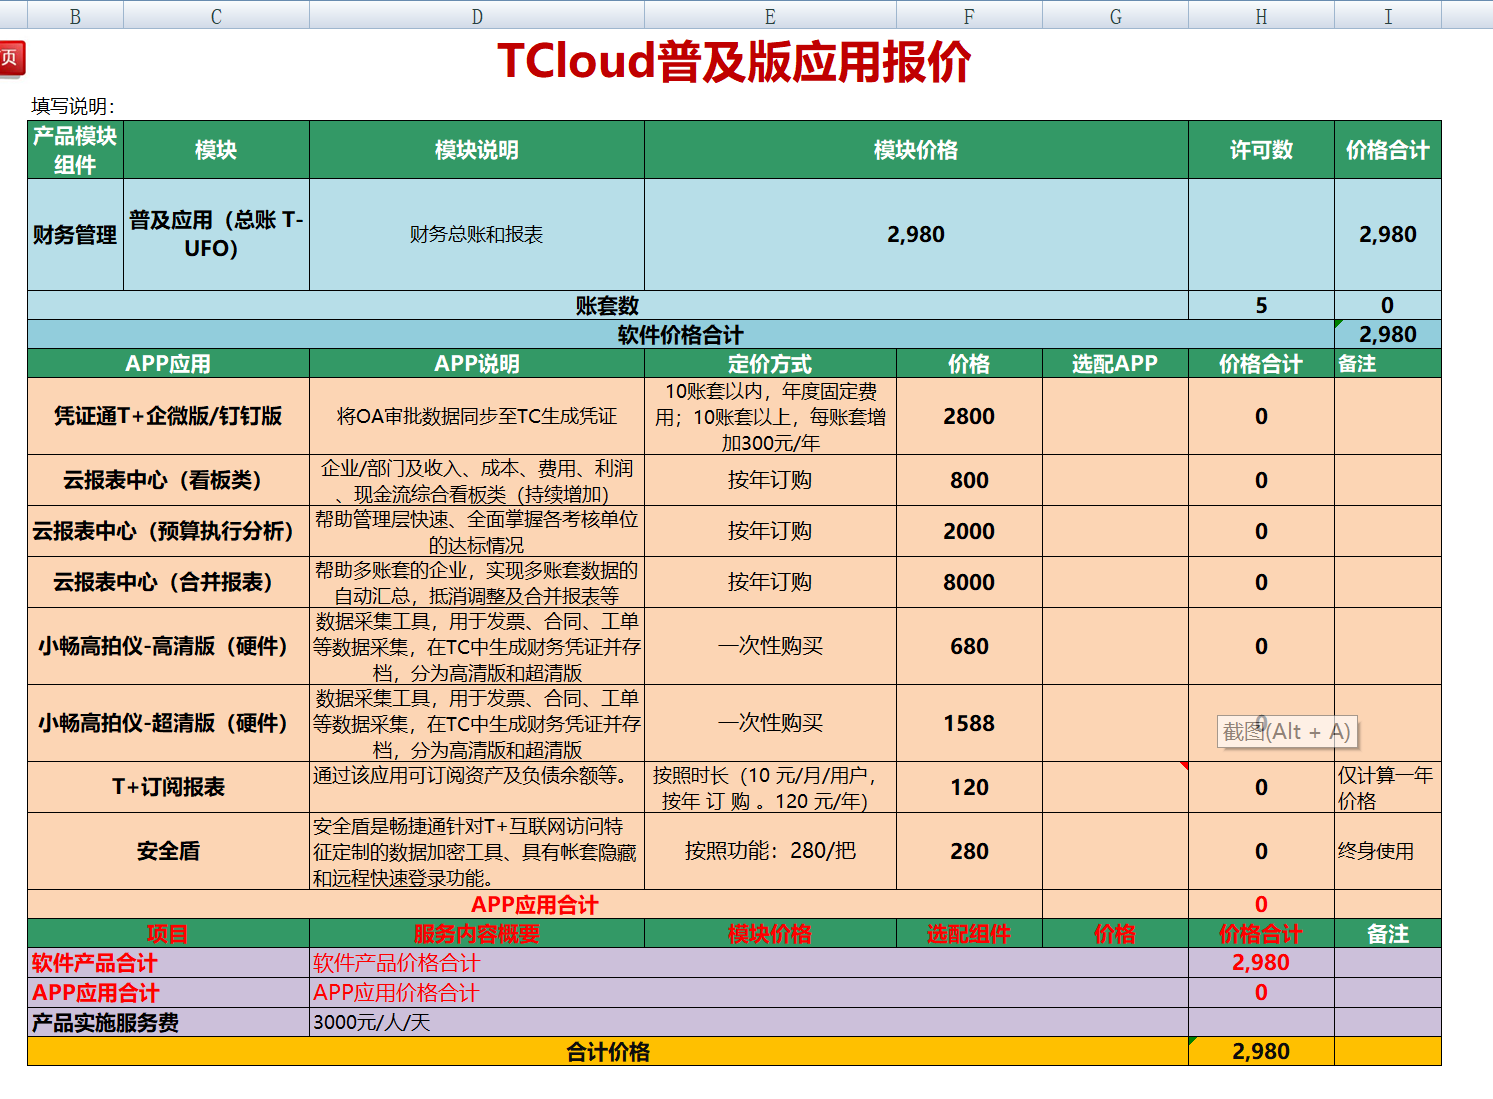Select the 软件产品合计 cell

[x=168, y=963]
